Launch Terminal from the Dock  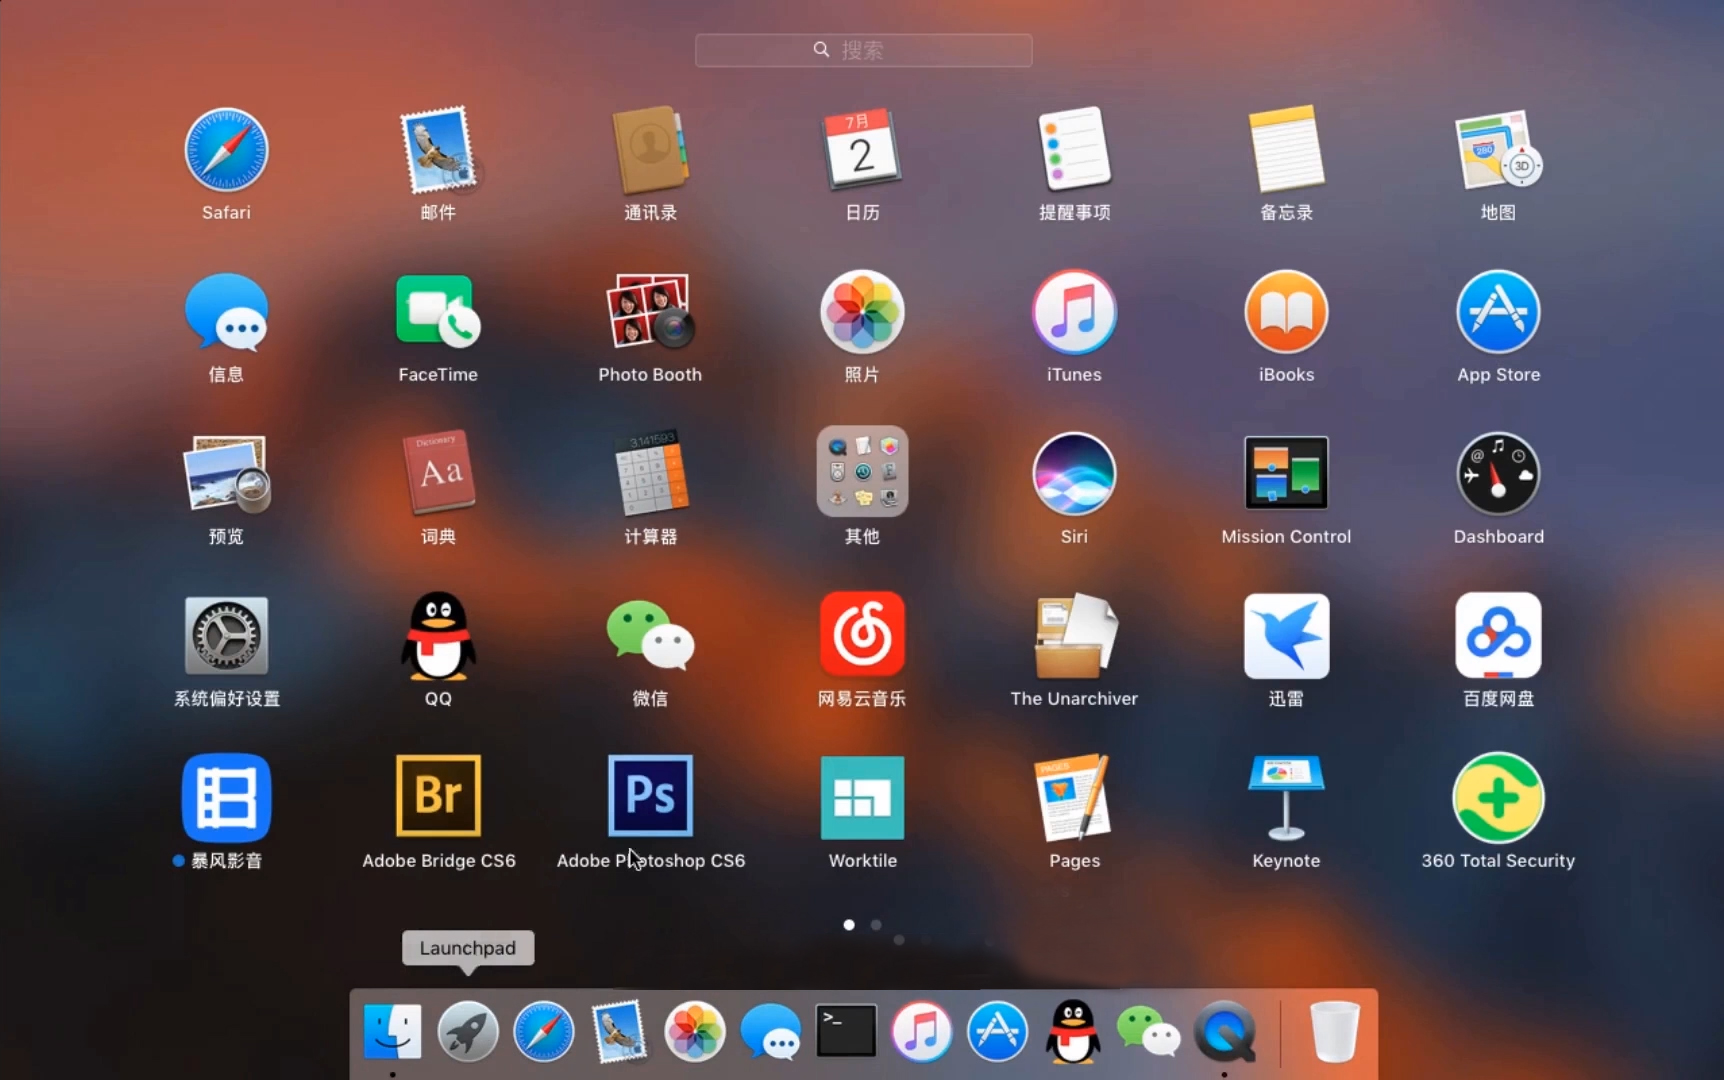(x=846, y=1031)
